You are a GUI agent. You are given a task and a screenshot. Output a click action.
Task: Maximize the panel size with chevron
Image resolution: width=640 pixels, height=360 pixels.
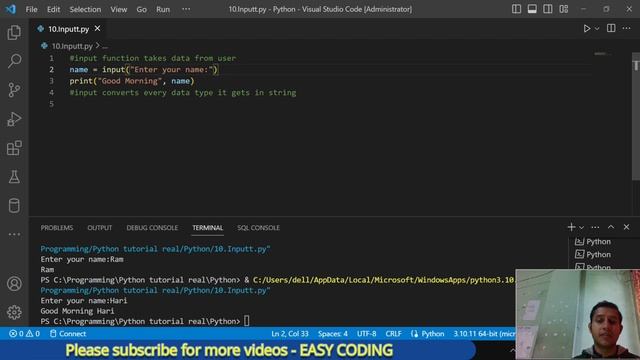(x=611, y=227)
